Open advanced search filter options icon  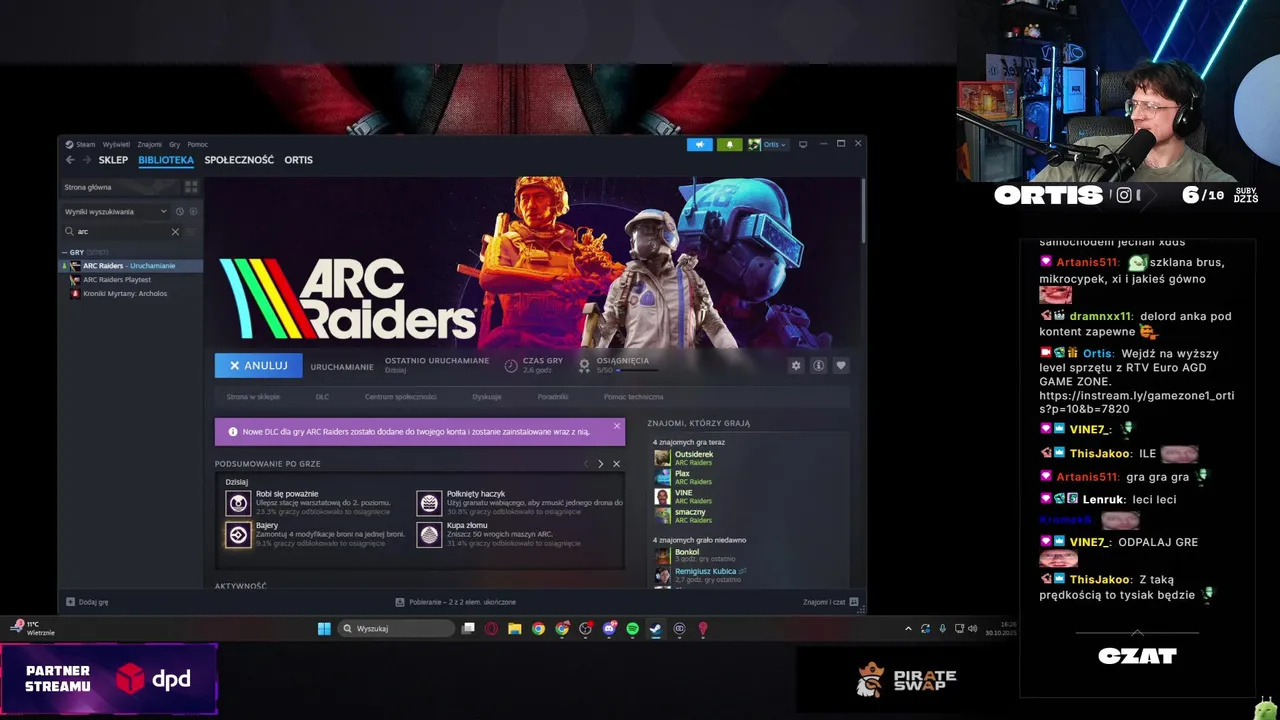pos(191,232)
